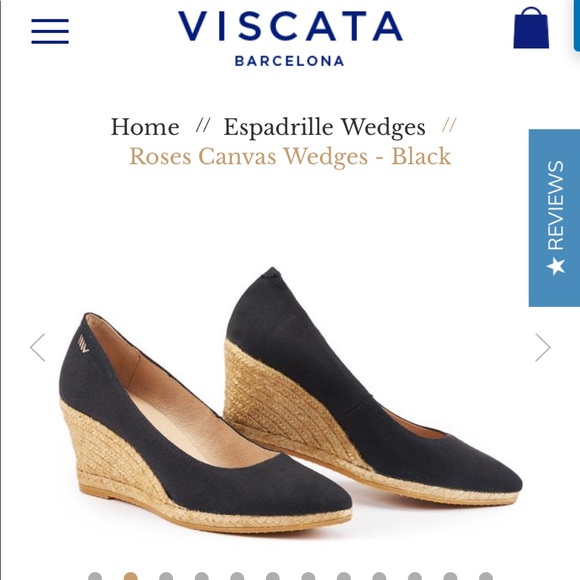Open the shopping bag

531,28
